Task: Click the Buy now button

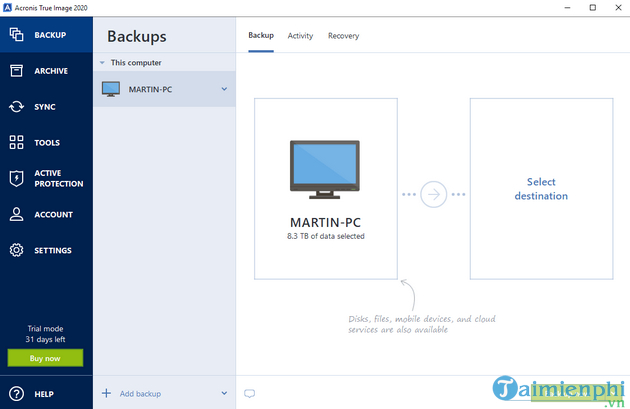Action: pyautogui.click(x=45, y=358)
